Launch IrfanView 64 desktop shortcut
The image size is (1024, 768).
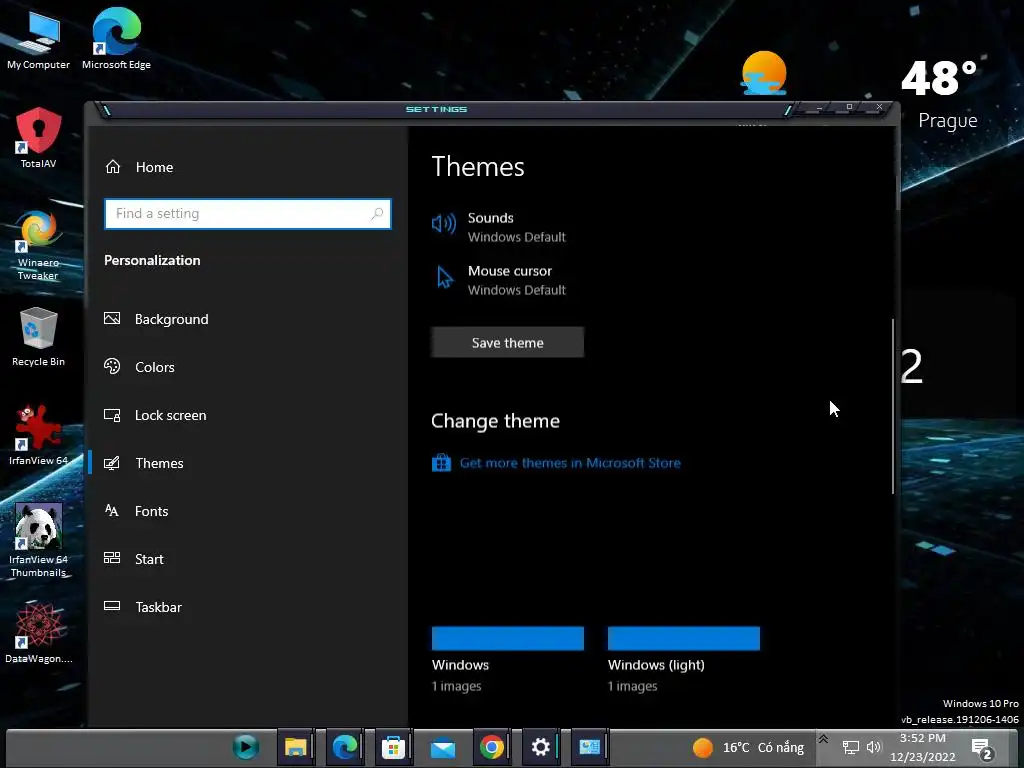[x=38, y=435]
